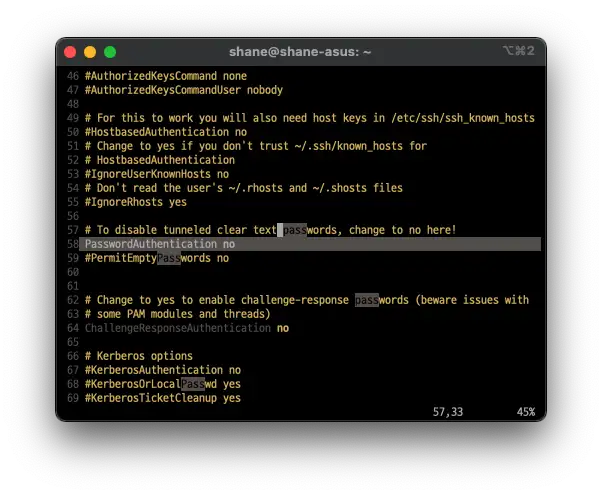602x495 pixels.
Task: Click line '#AuthorizedKeysCommand none'
Action: 166,76
